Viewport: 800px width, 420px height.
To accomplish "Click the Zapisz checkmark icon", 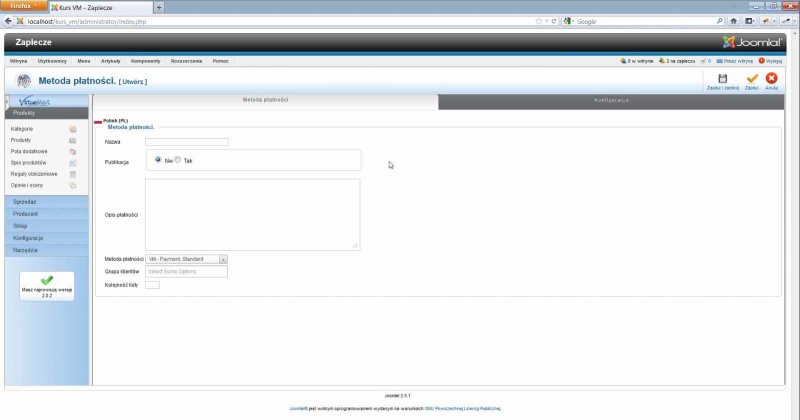I will [752, 78].
